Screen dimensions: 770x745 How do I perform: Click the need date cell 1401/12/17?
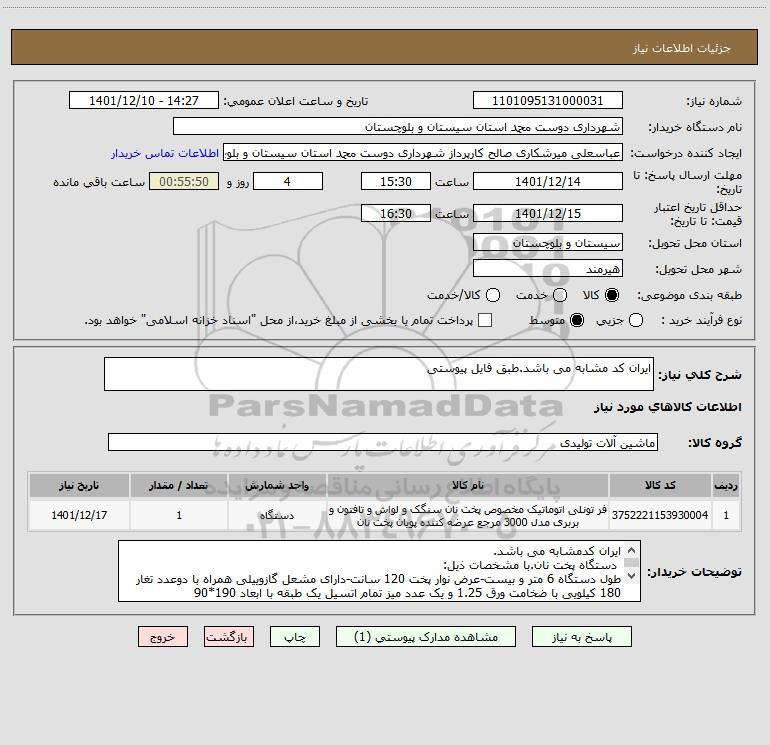[79, 515]
